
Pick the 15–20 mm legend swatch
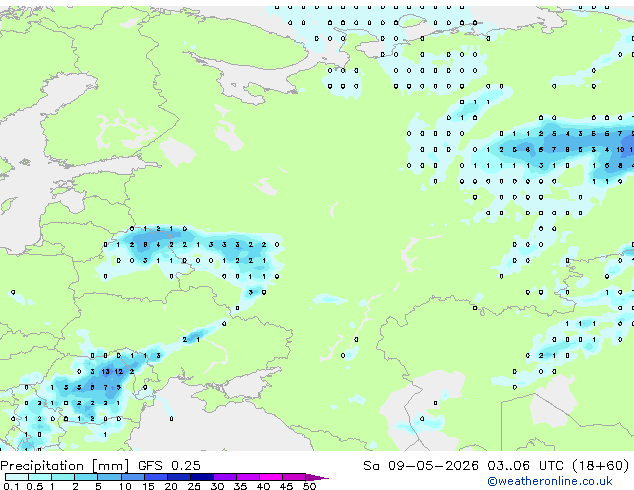pos(155,477)
